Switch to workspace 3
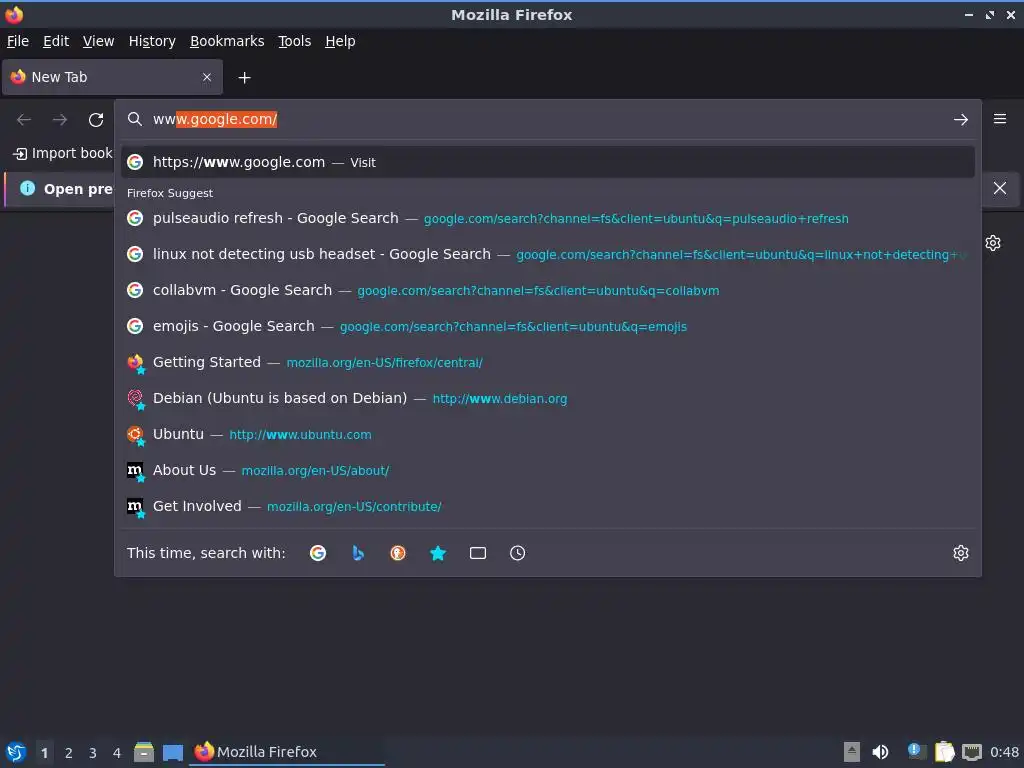This screenshot has height=768, width=1024. coord(93,753)
